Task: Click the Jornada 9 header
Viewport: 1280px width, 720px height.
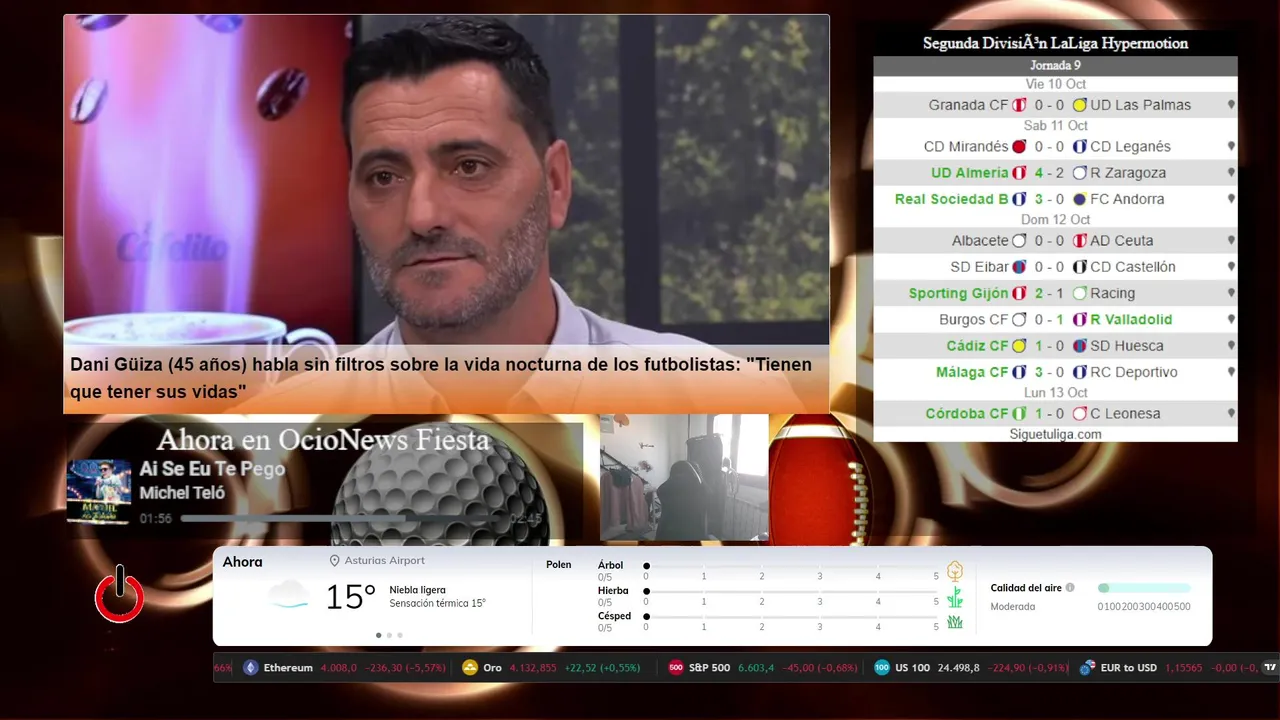Action: point(1055,65)
